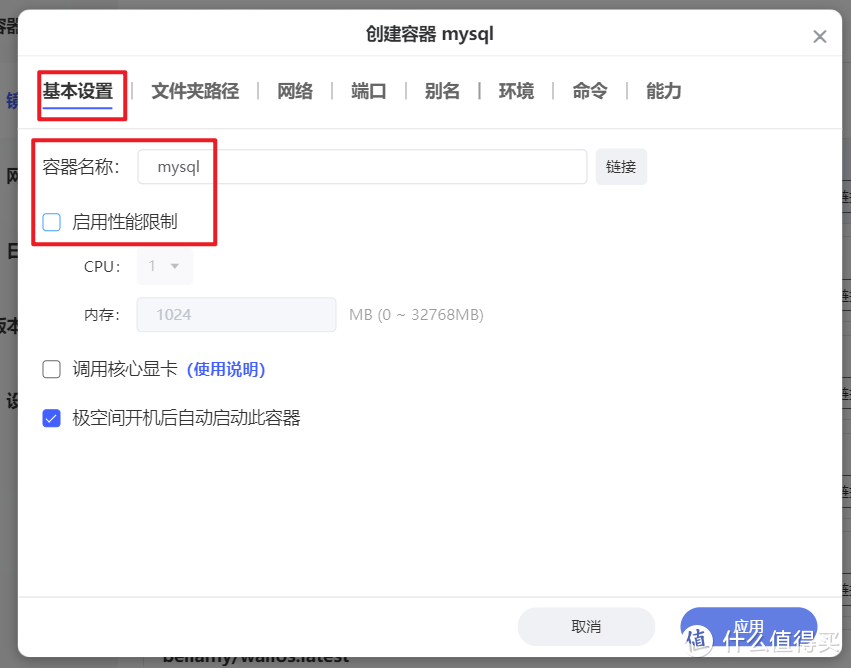
Task: Enable the 启用性能限制 checkbox
Action: [51, 222]
